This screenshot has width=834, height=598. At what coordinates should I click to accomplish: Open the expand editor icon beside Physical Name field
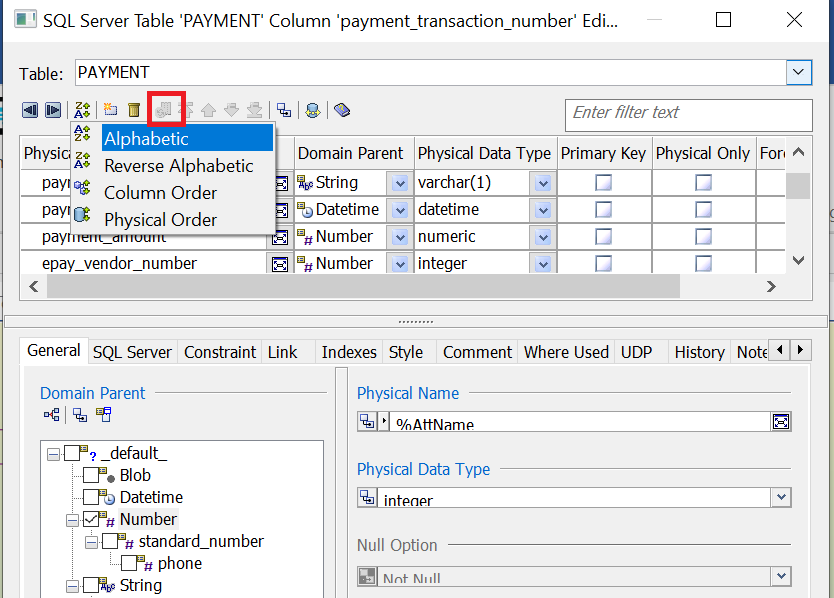coord(781,422)
